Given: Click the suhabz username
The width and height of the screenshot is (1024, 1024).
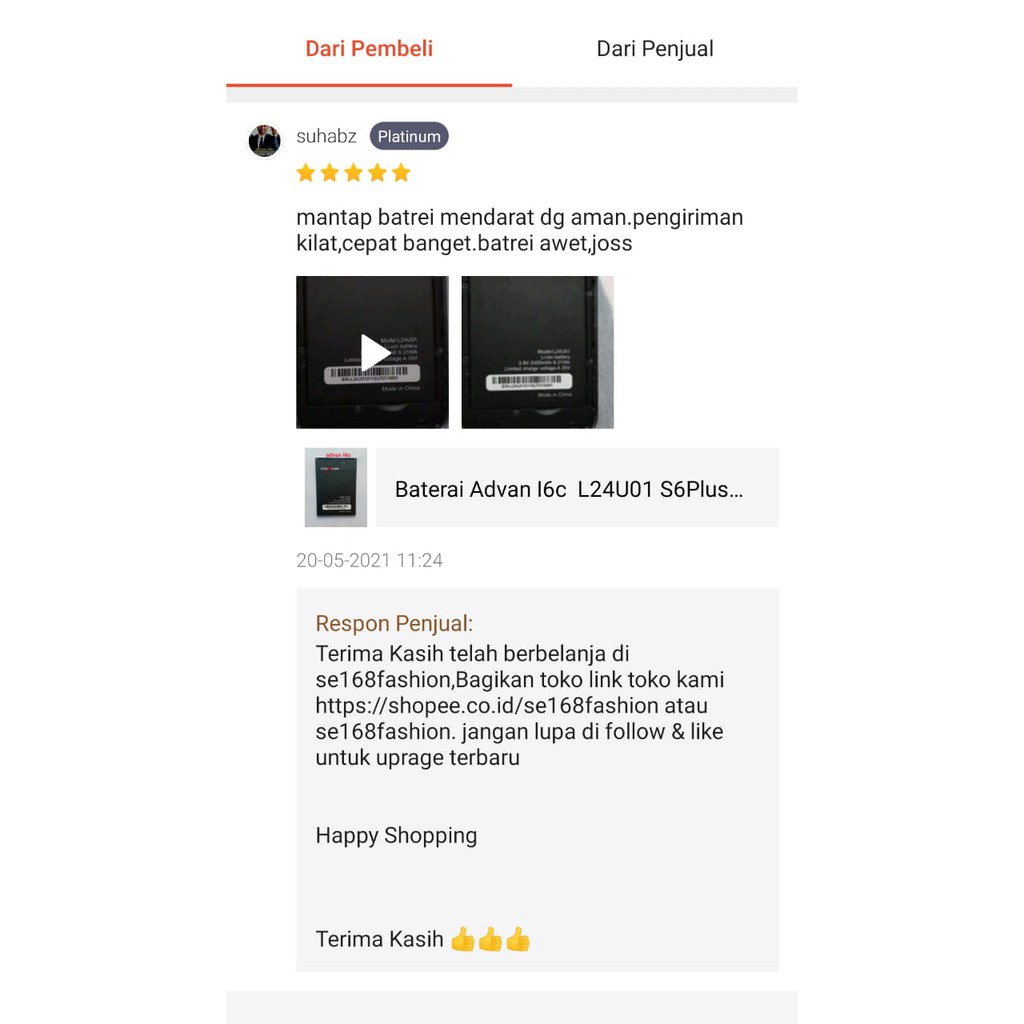Looking at the screenshot, I should tap(326, 136).
